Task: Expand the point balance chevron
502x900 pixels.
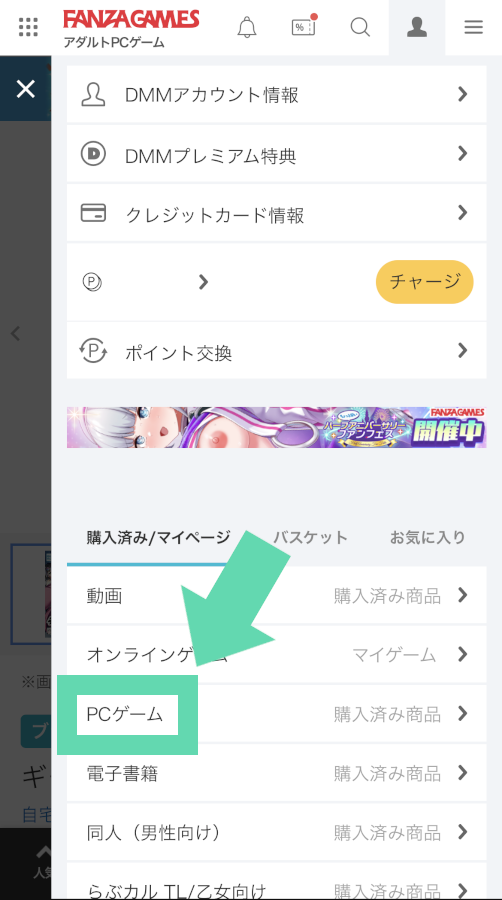Action: [x=203, y=282]
